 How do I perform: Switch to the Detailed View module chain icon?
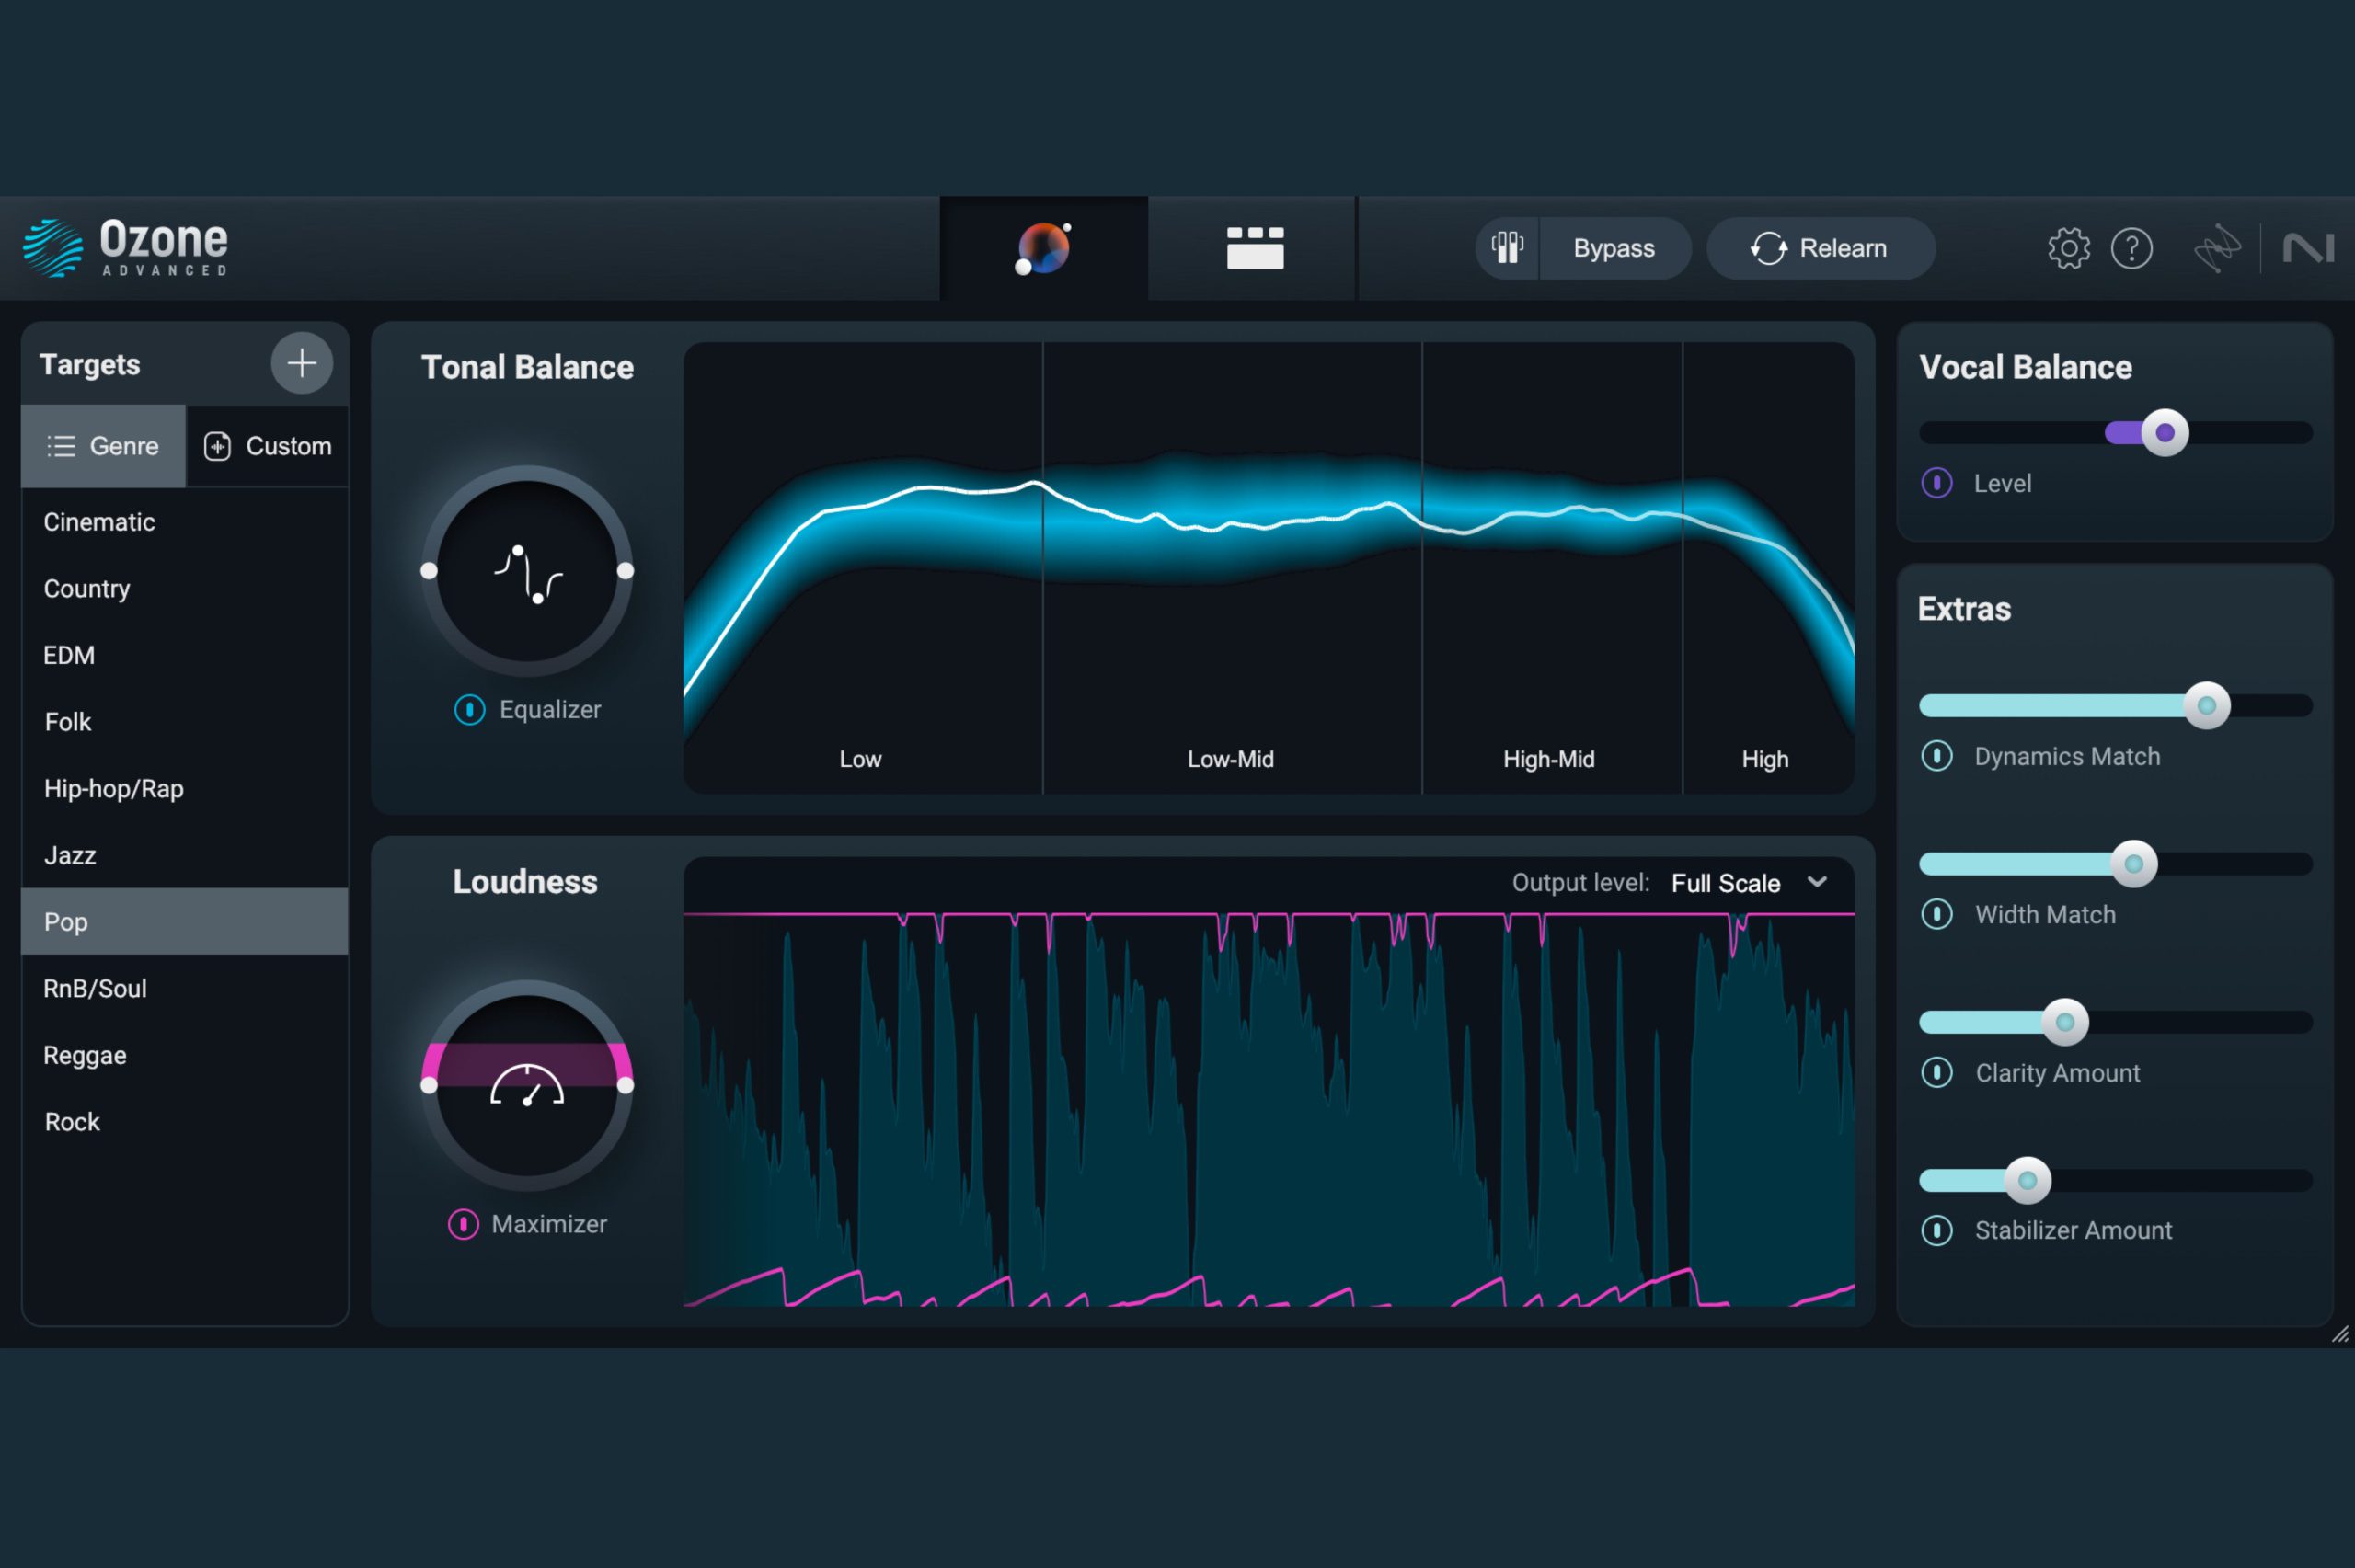tap(1251, 247)
